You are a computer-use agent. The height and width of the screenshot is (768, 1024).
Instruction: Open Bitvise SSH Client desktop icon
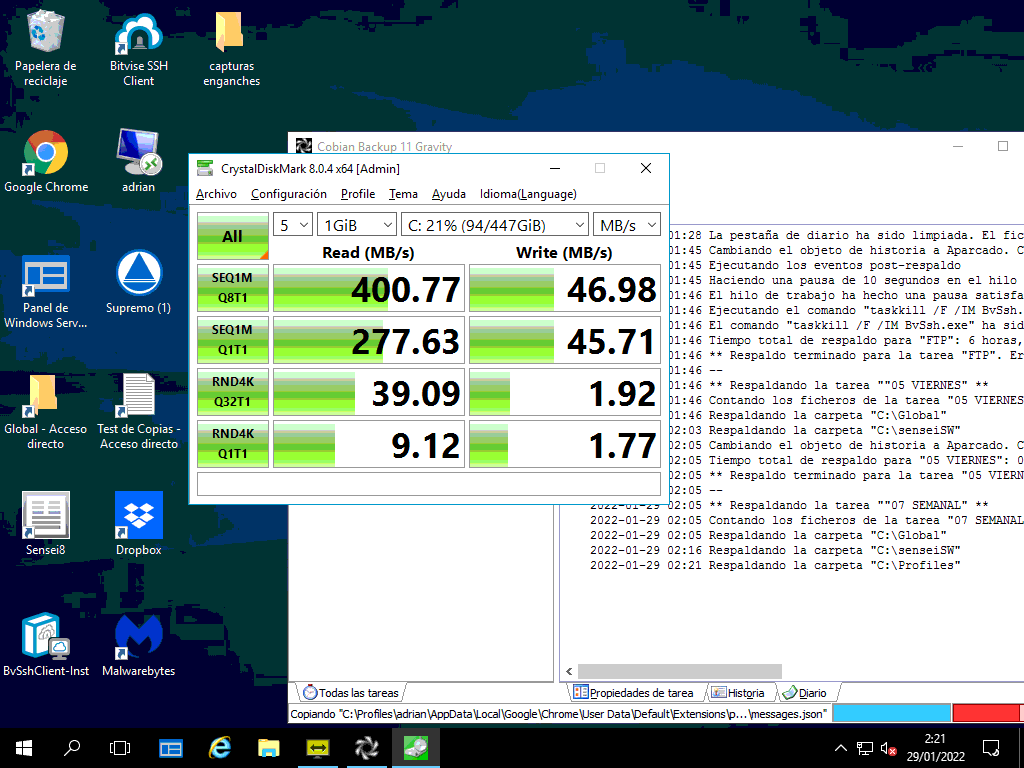click(x=139, y=46)
